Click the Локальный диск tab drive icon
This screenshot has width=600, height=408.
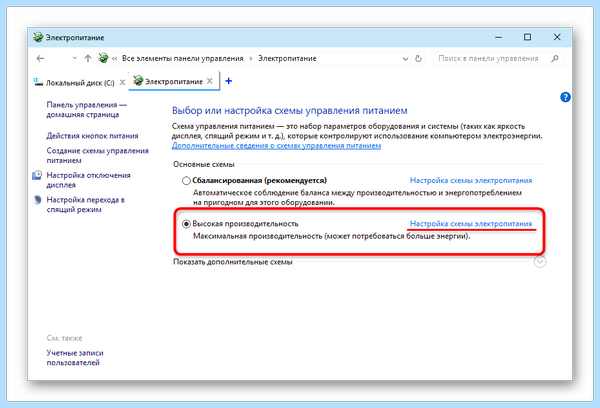[x=38, y=82]
